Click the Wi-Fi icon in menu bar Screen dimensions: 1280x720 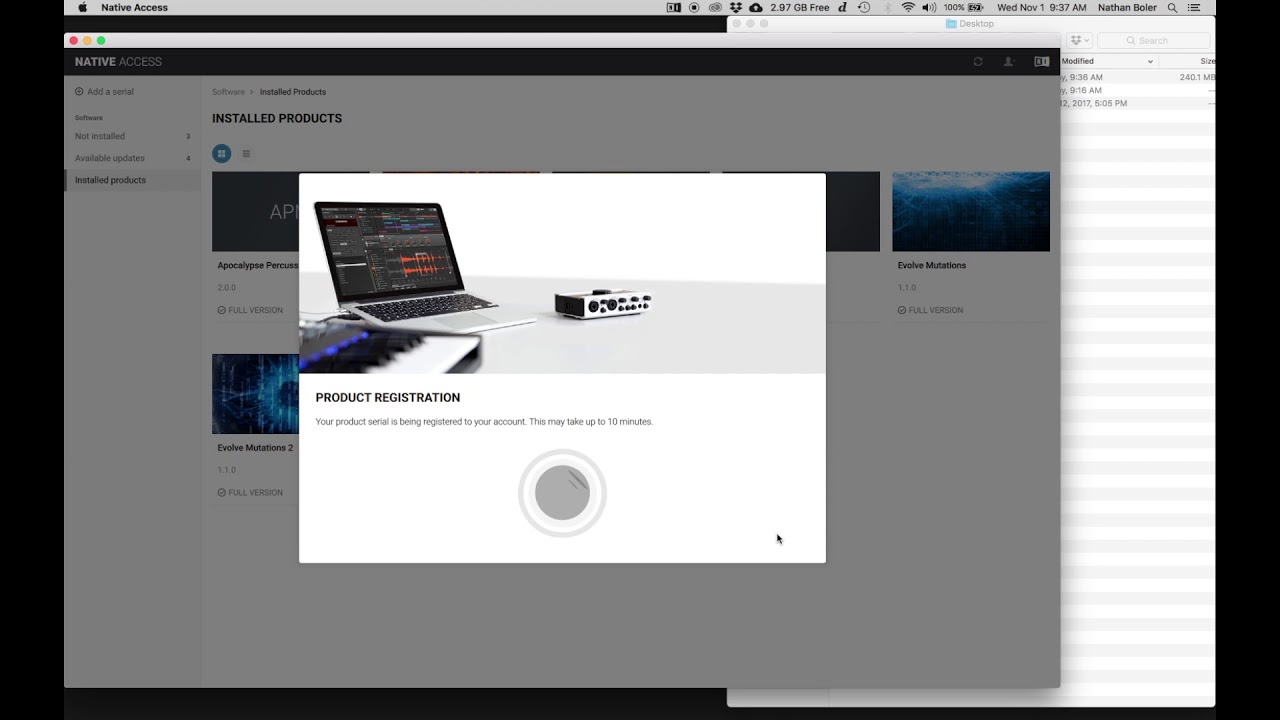point(908,7)
